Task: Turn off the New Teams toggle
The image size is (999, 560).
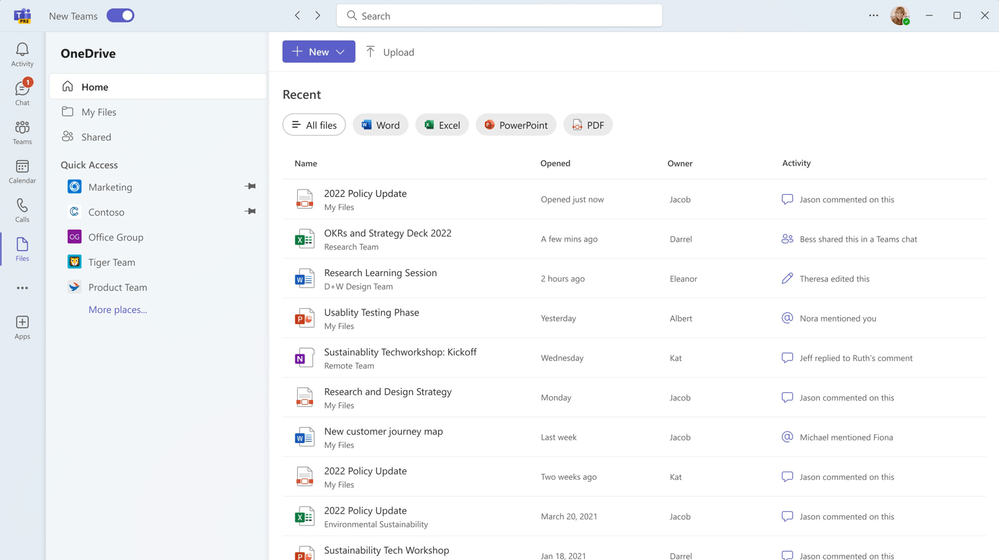Action: pos(120,16)
